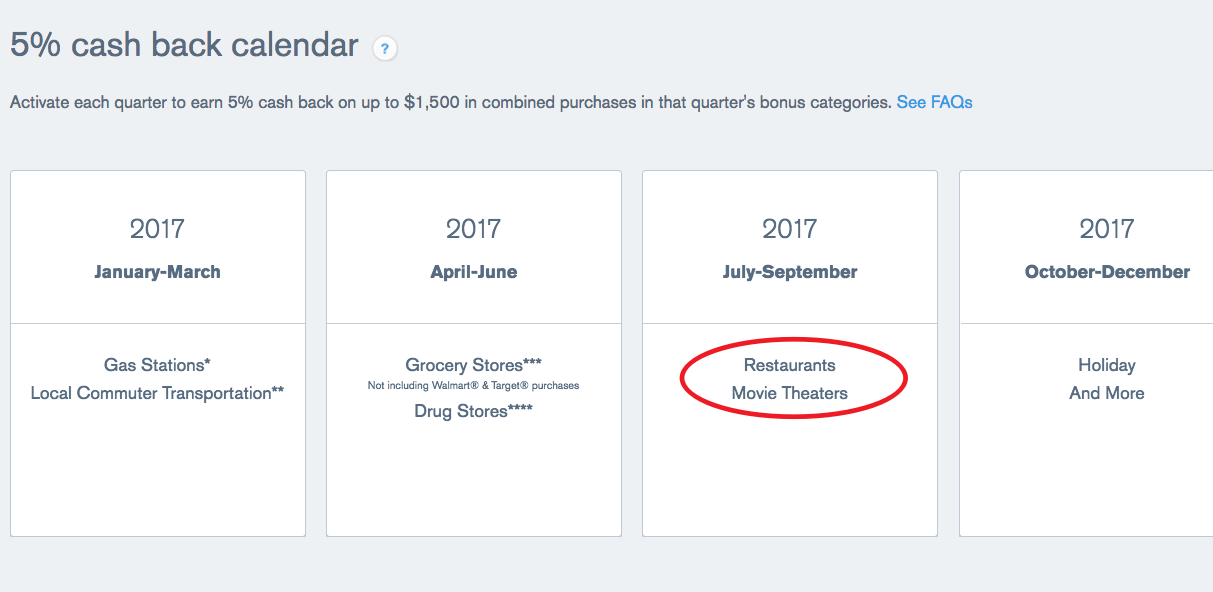This screenshot has height=592, width=1213.
Task: Click the question mark help icon
Action: tap(385, 48)
